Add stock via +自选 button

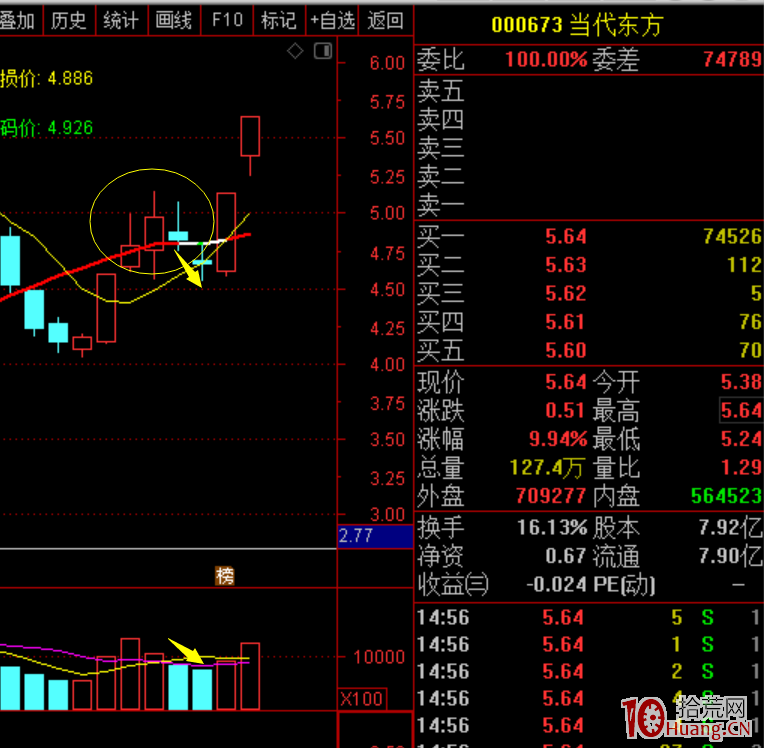click(x=332, y=20)
